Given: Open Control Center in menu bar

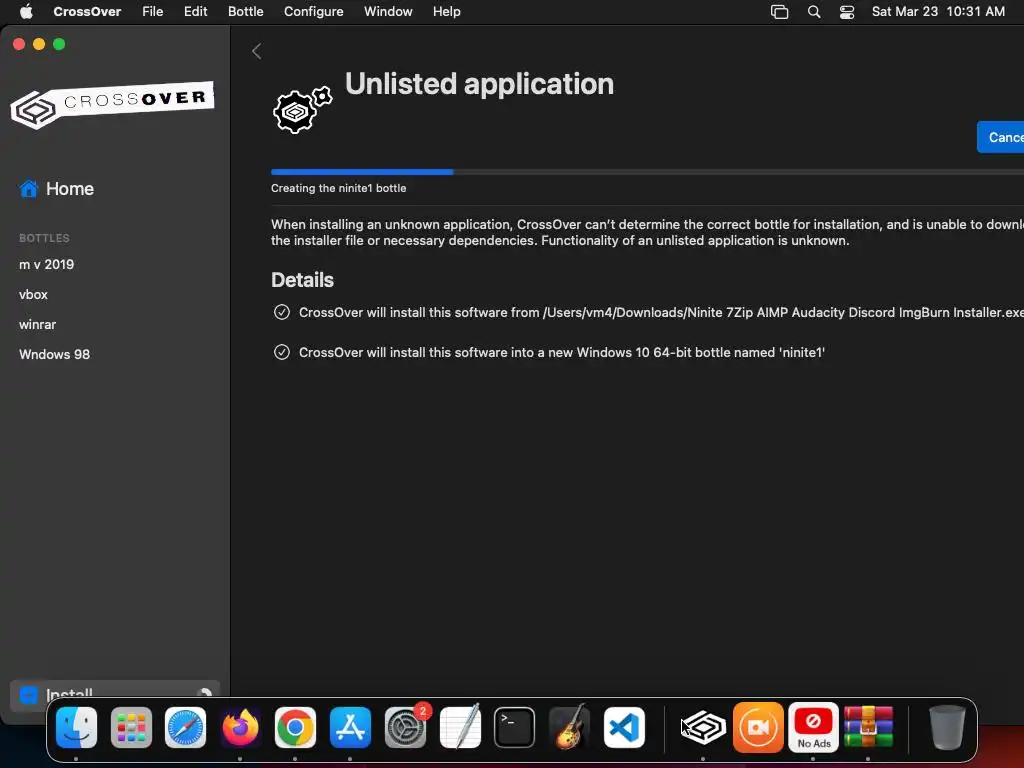Looking at the screenshot, I should pos(847,12).
